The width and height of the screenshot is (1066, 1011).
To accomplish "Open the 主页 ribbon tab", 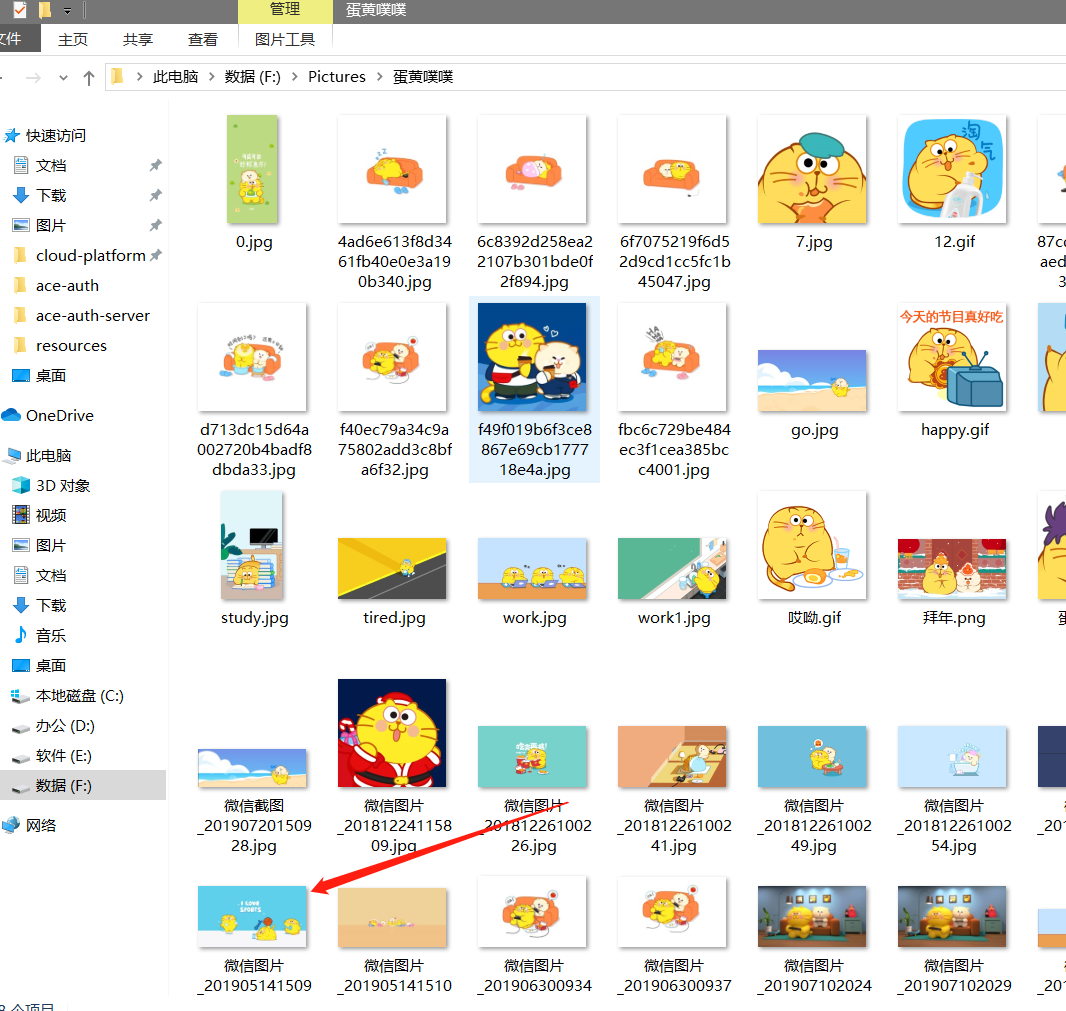I will [x=73, y=39].
